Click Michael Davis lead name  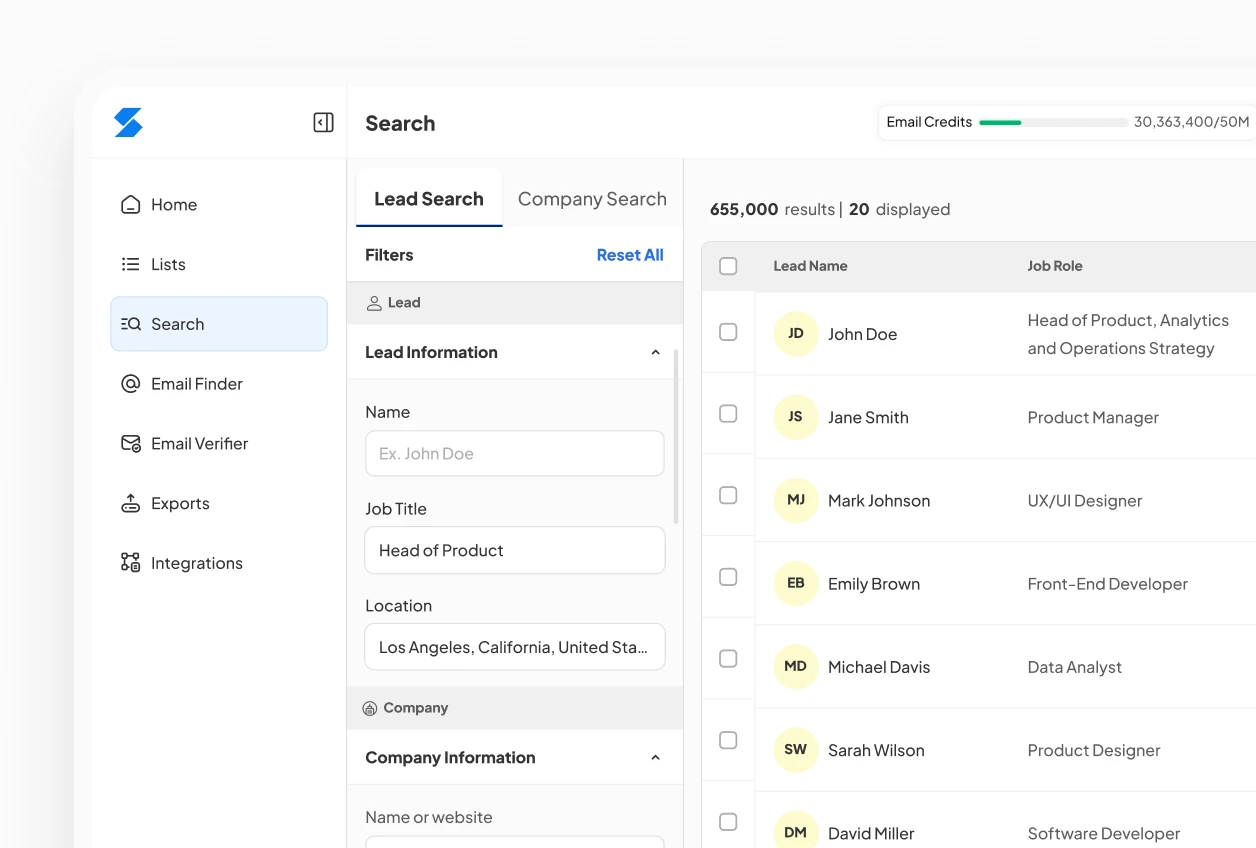[879, 666]
